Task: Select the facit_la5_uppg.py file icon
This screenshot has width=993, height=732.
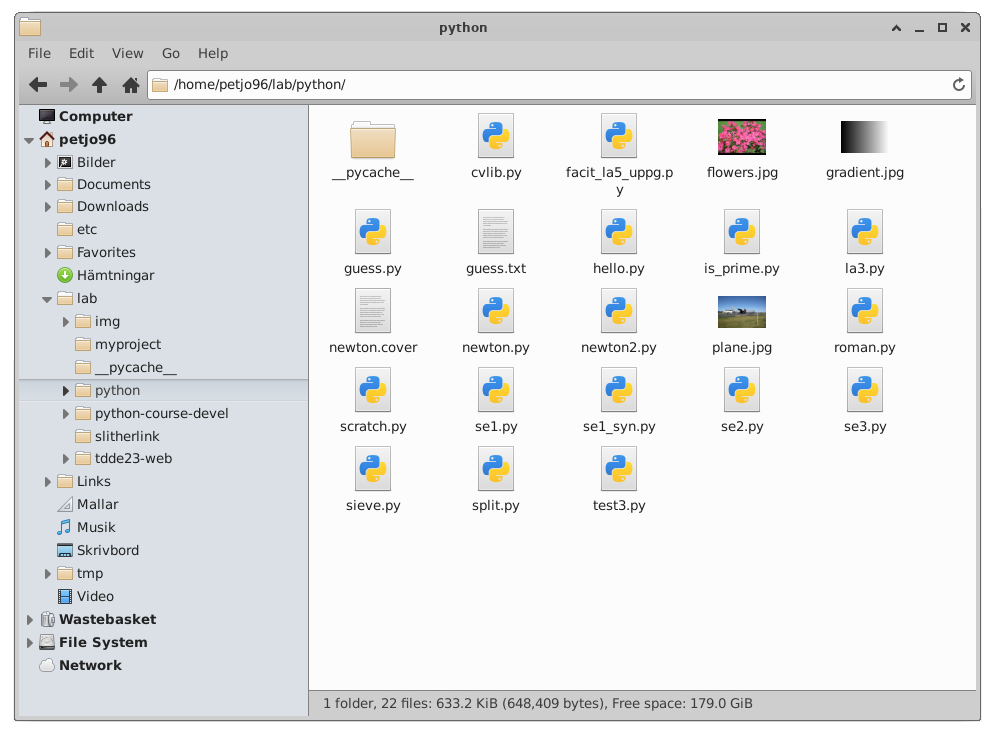Action: coord(619,136)
